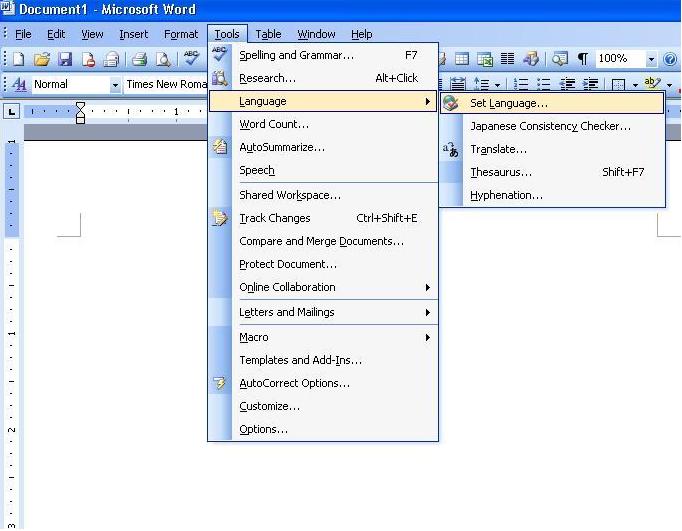Open the Zoom percentage dropdown
682x531 pixels.
652,60
